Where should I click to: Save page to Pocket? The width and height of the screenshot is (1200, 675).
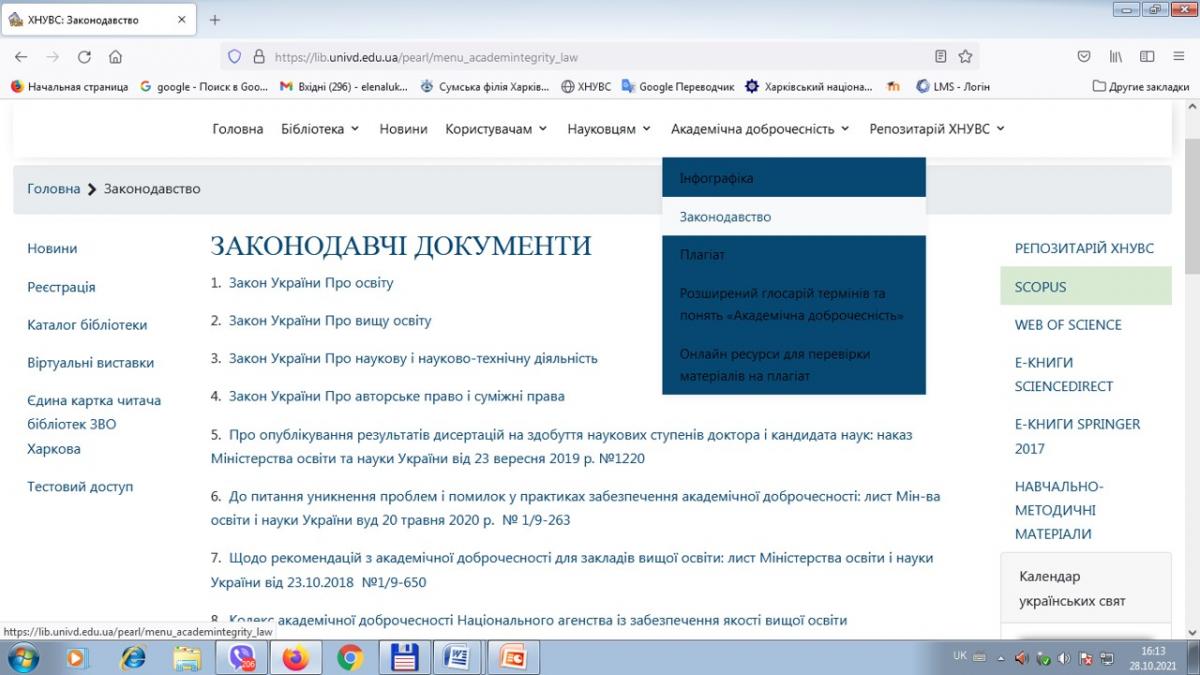pyautogui.click(x=1084, y=57)
